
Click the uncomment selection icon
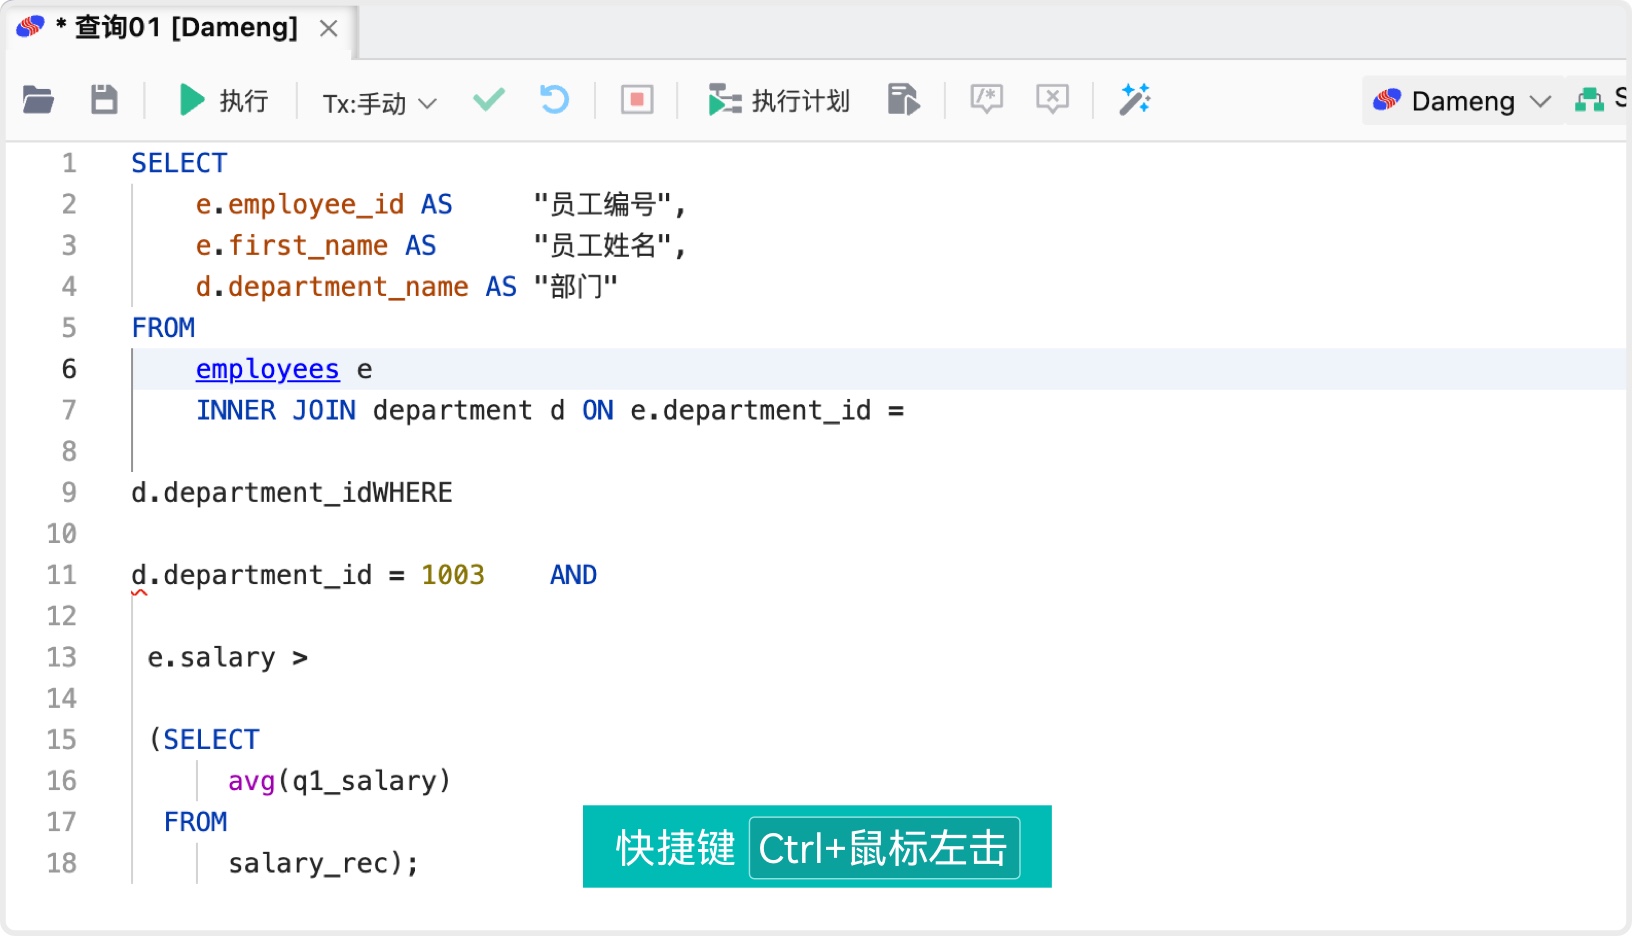tap(1052, 99)
